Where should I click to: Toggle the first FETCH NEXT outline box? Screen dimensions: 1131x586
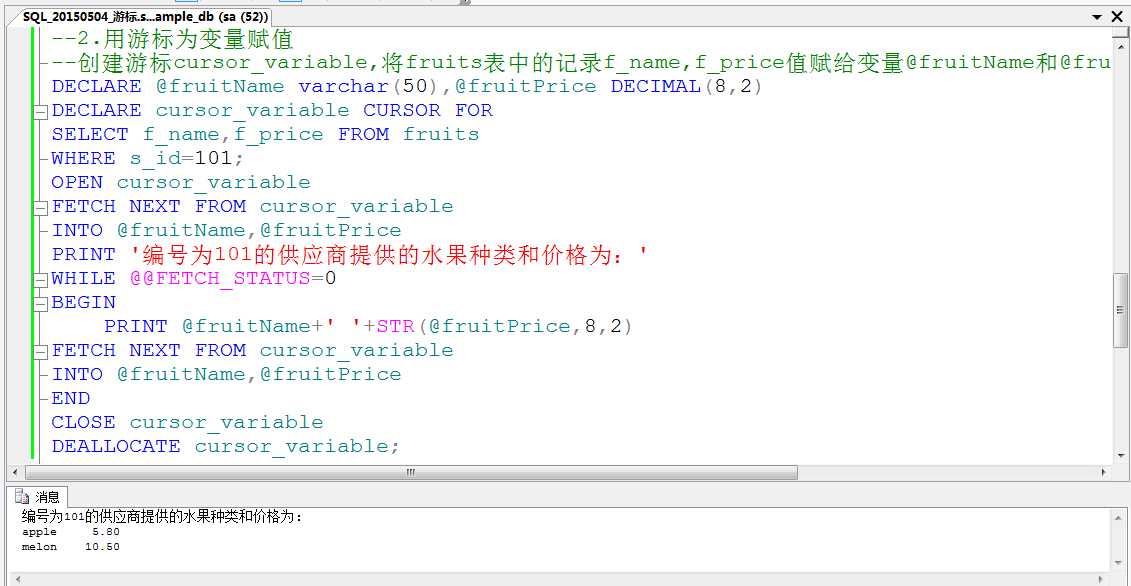pos(40,206)
